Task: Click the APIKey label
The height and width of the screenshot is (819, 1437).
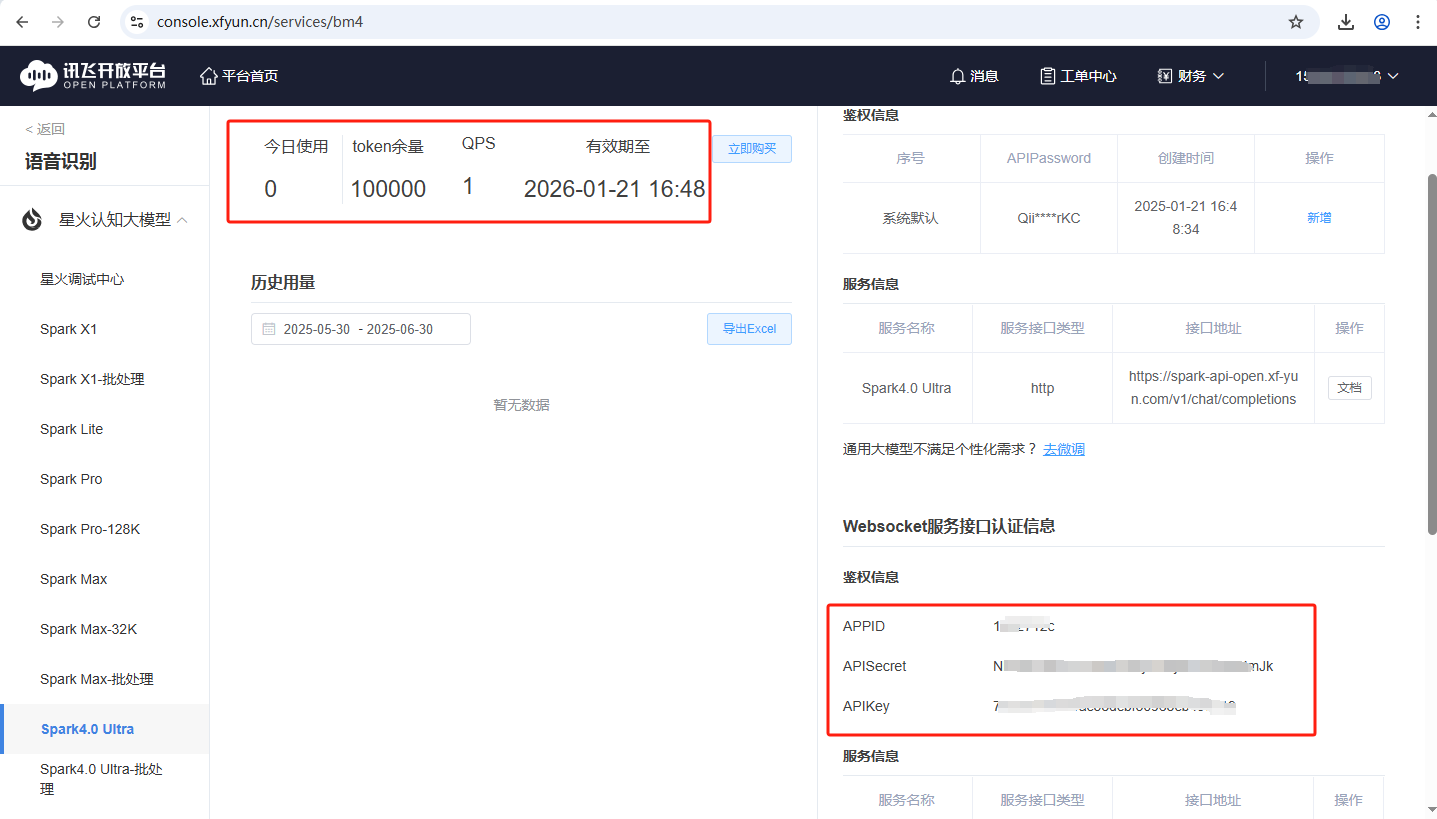Action: click(x=866, y=706)
